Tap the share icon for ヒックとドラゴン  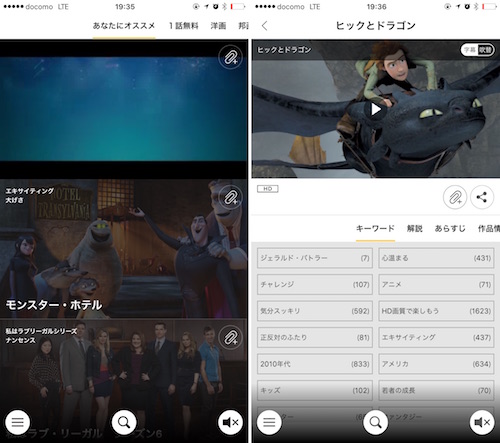(x=482, y=197)
